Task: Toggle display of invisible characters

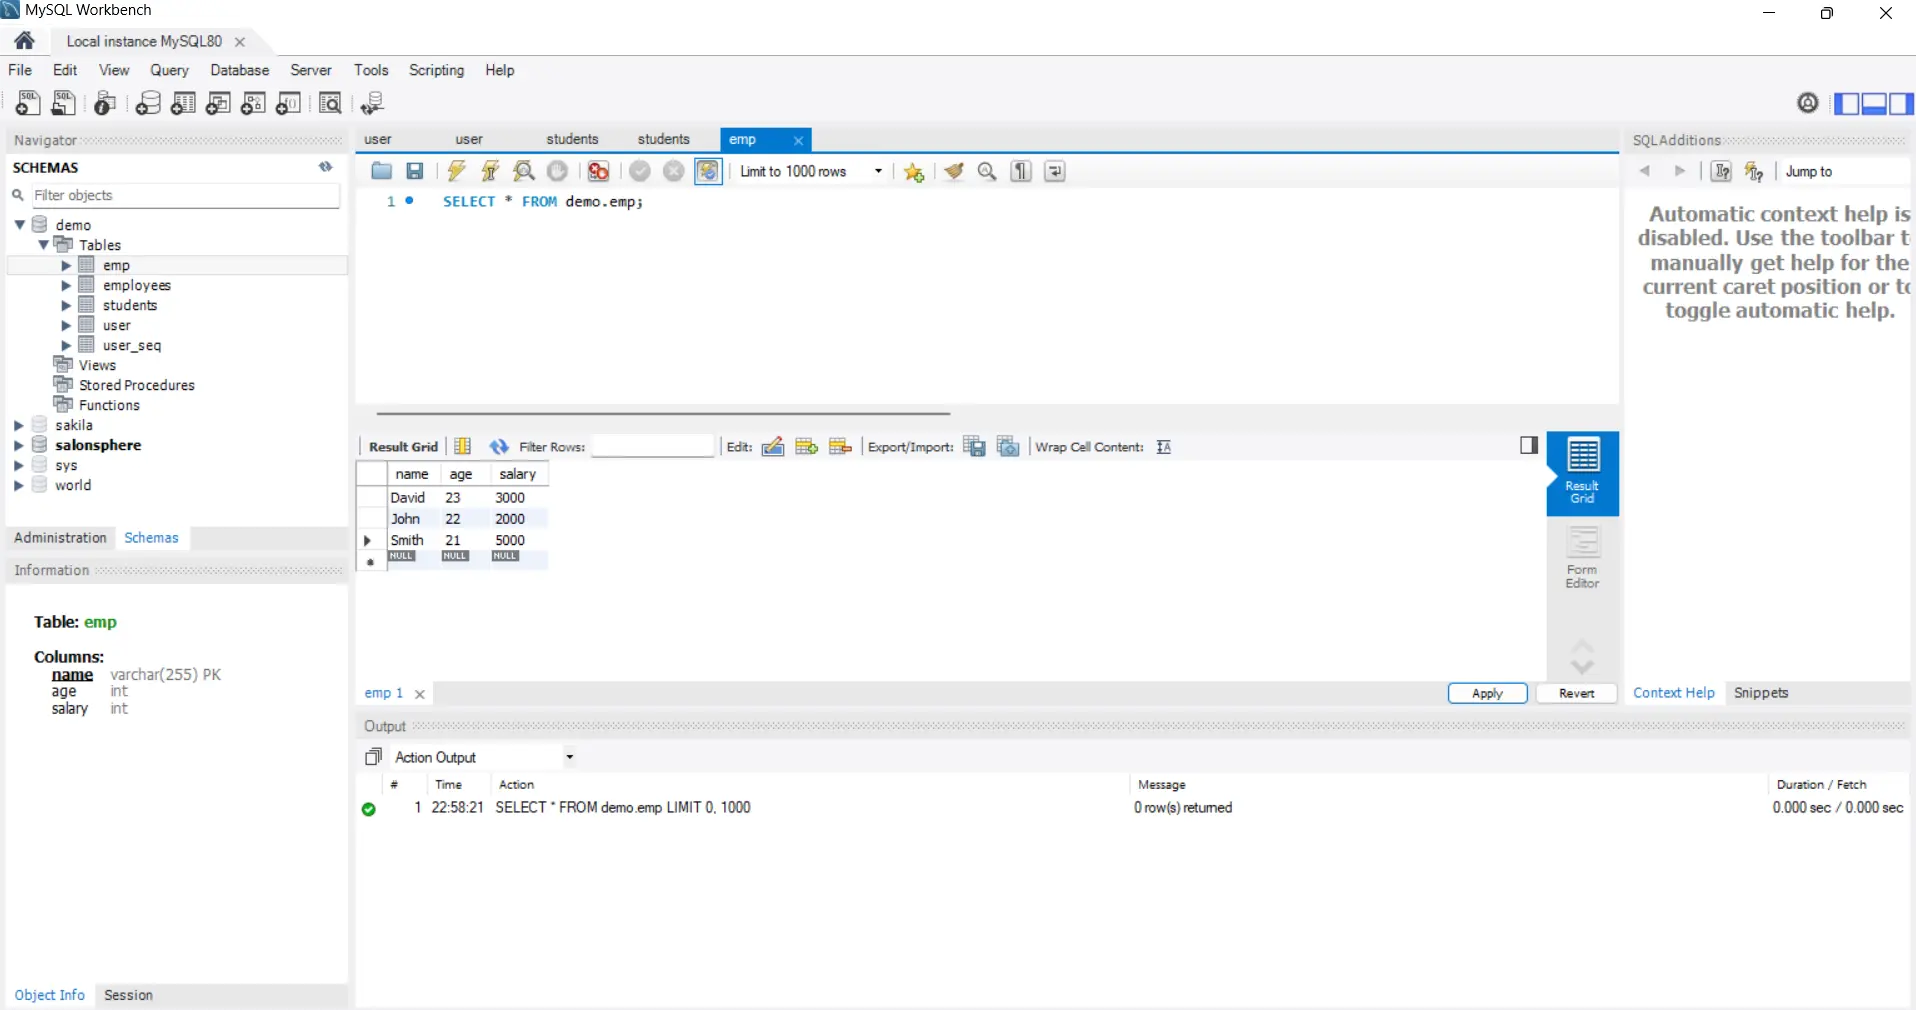Action: [x=1020, y=171]
